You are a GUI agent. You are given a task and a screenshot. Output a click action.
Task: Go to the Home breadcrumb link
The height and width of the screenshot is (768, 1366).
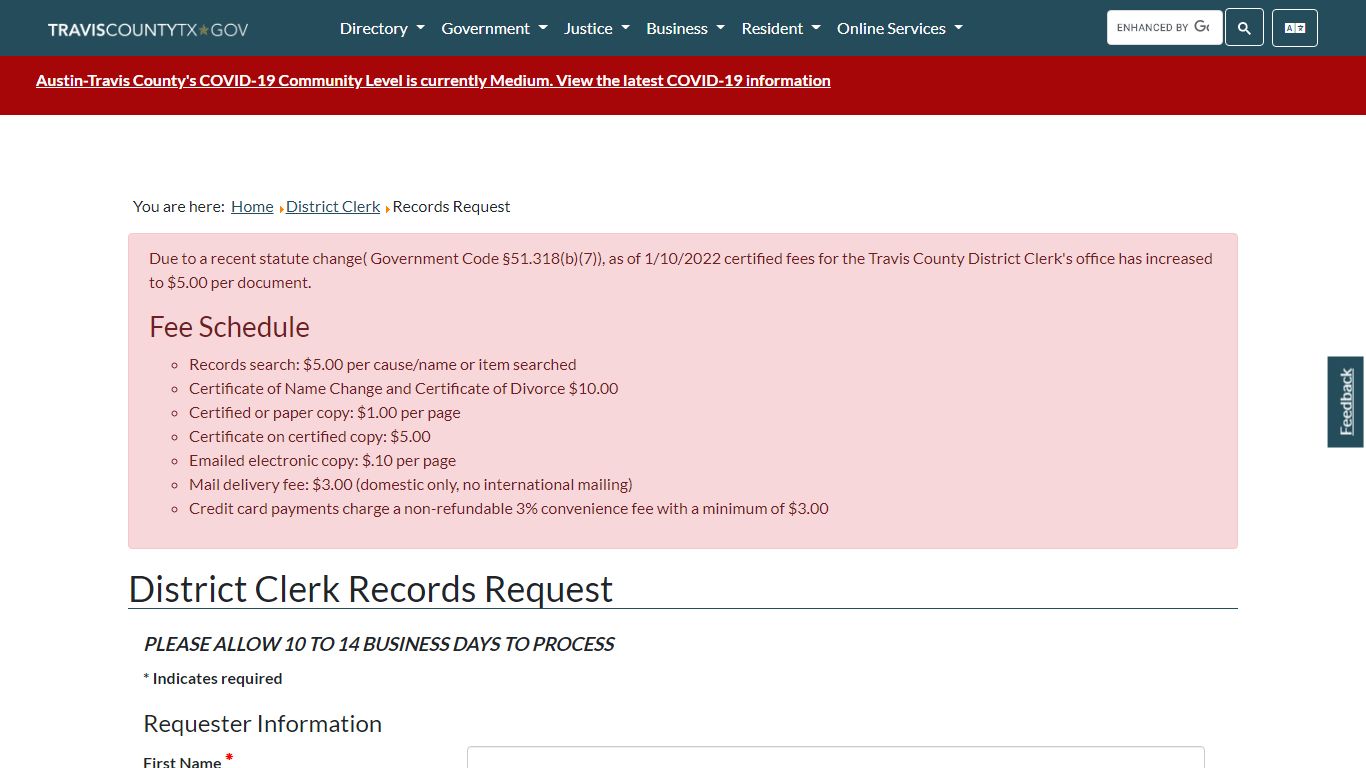pos(252,206)
